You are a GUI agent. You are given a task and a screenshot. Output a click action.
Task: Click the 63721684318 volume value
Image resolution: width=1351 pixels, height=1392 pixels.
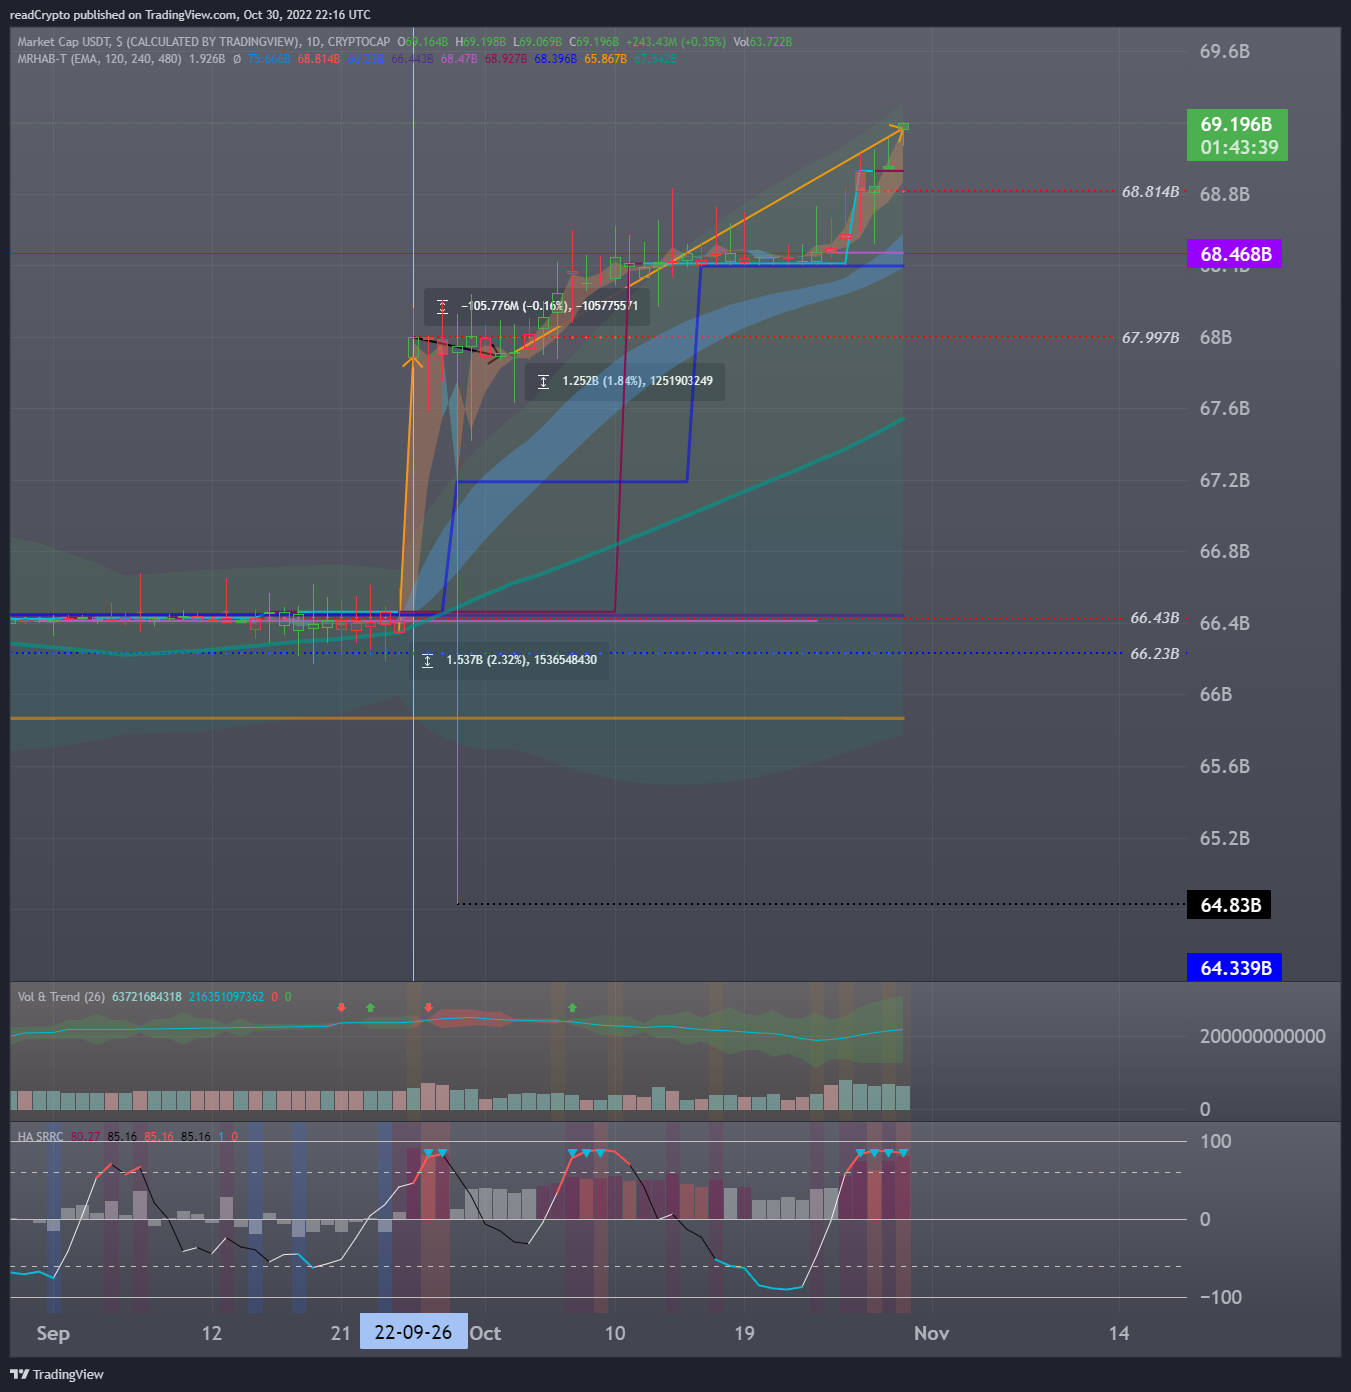(147, 997)
